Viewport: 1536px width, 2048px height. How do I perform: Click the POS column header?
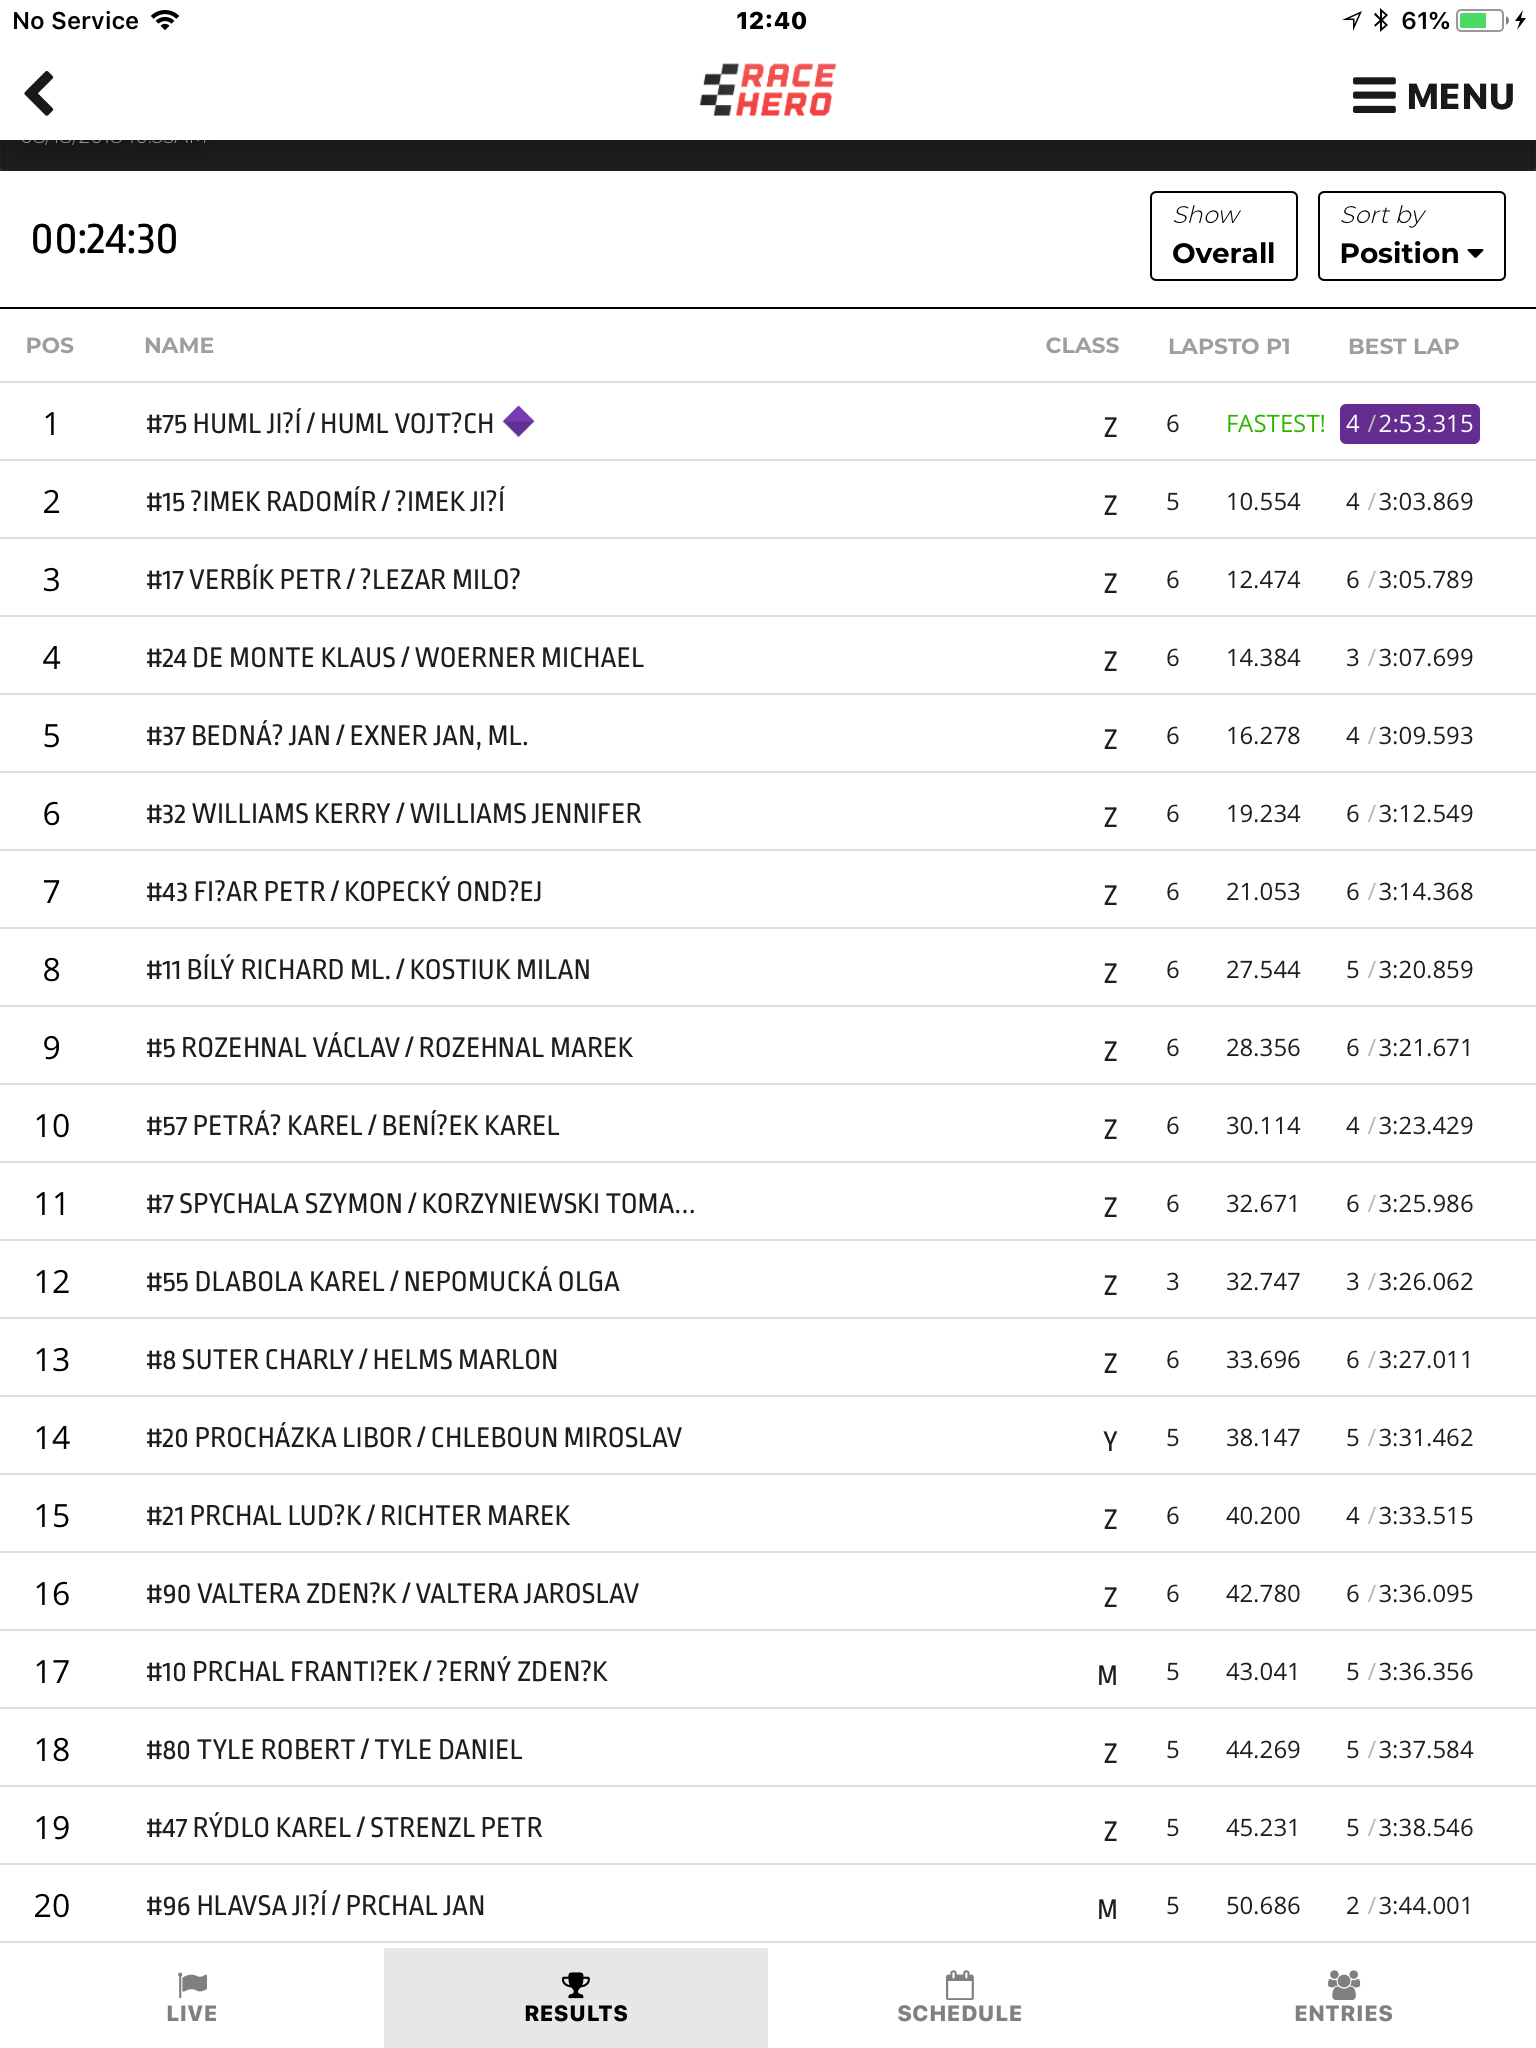coord(50,346)
